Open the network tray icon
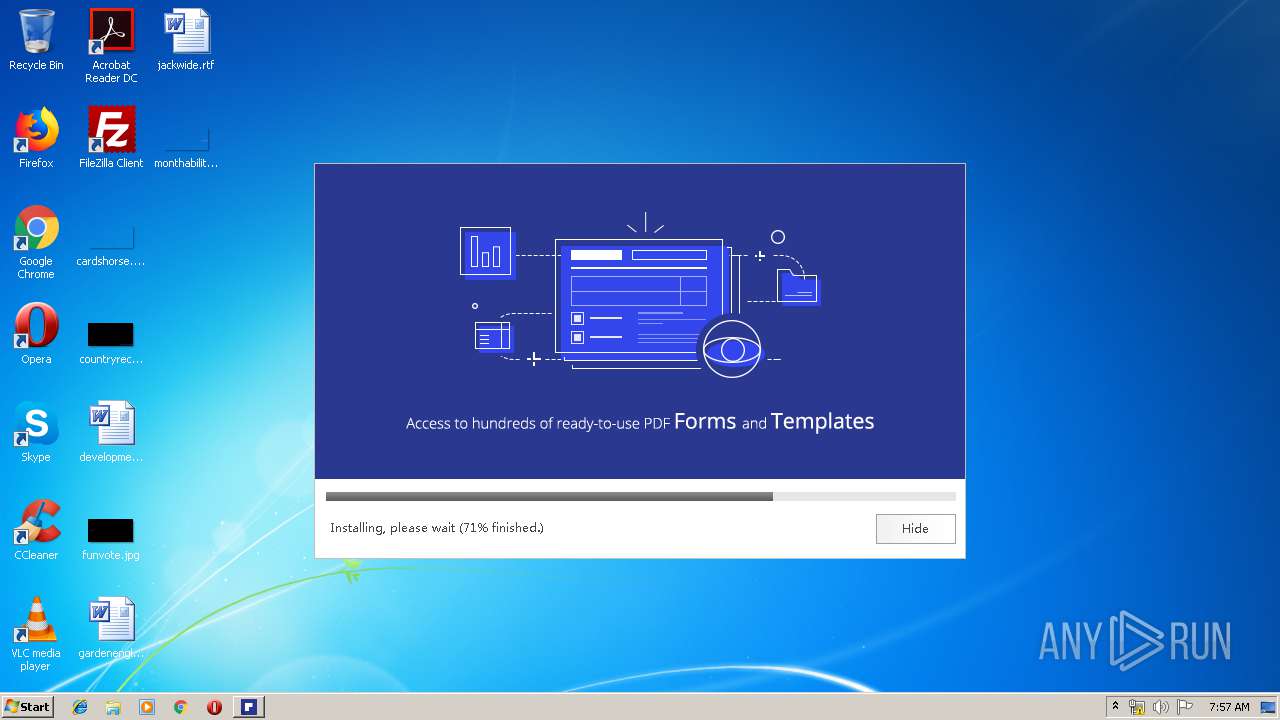 pyautogui.click(x=1137, y=707)
